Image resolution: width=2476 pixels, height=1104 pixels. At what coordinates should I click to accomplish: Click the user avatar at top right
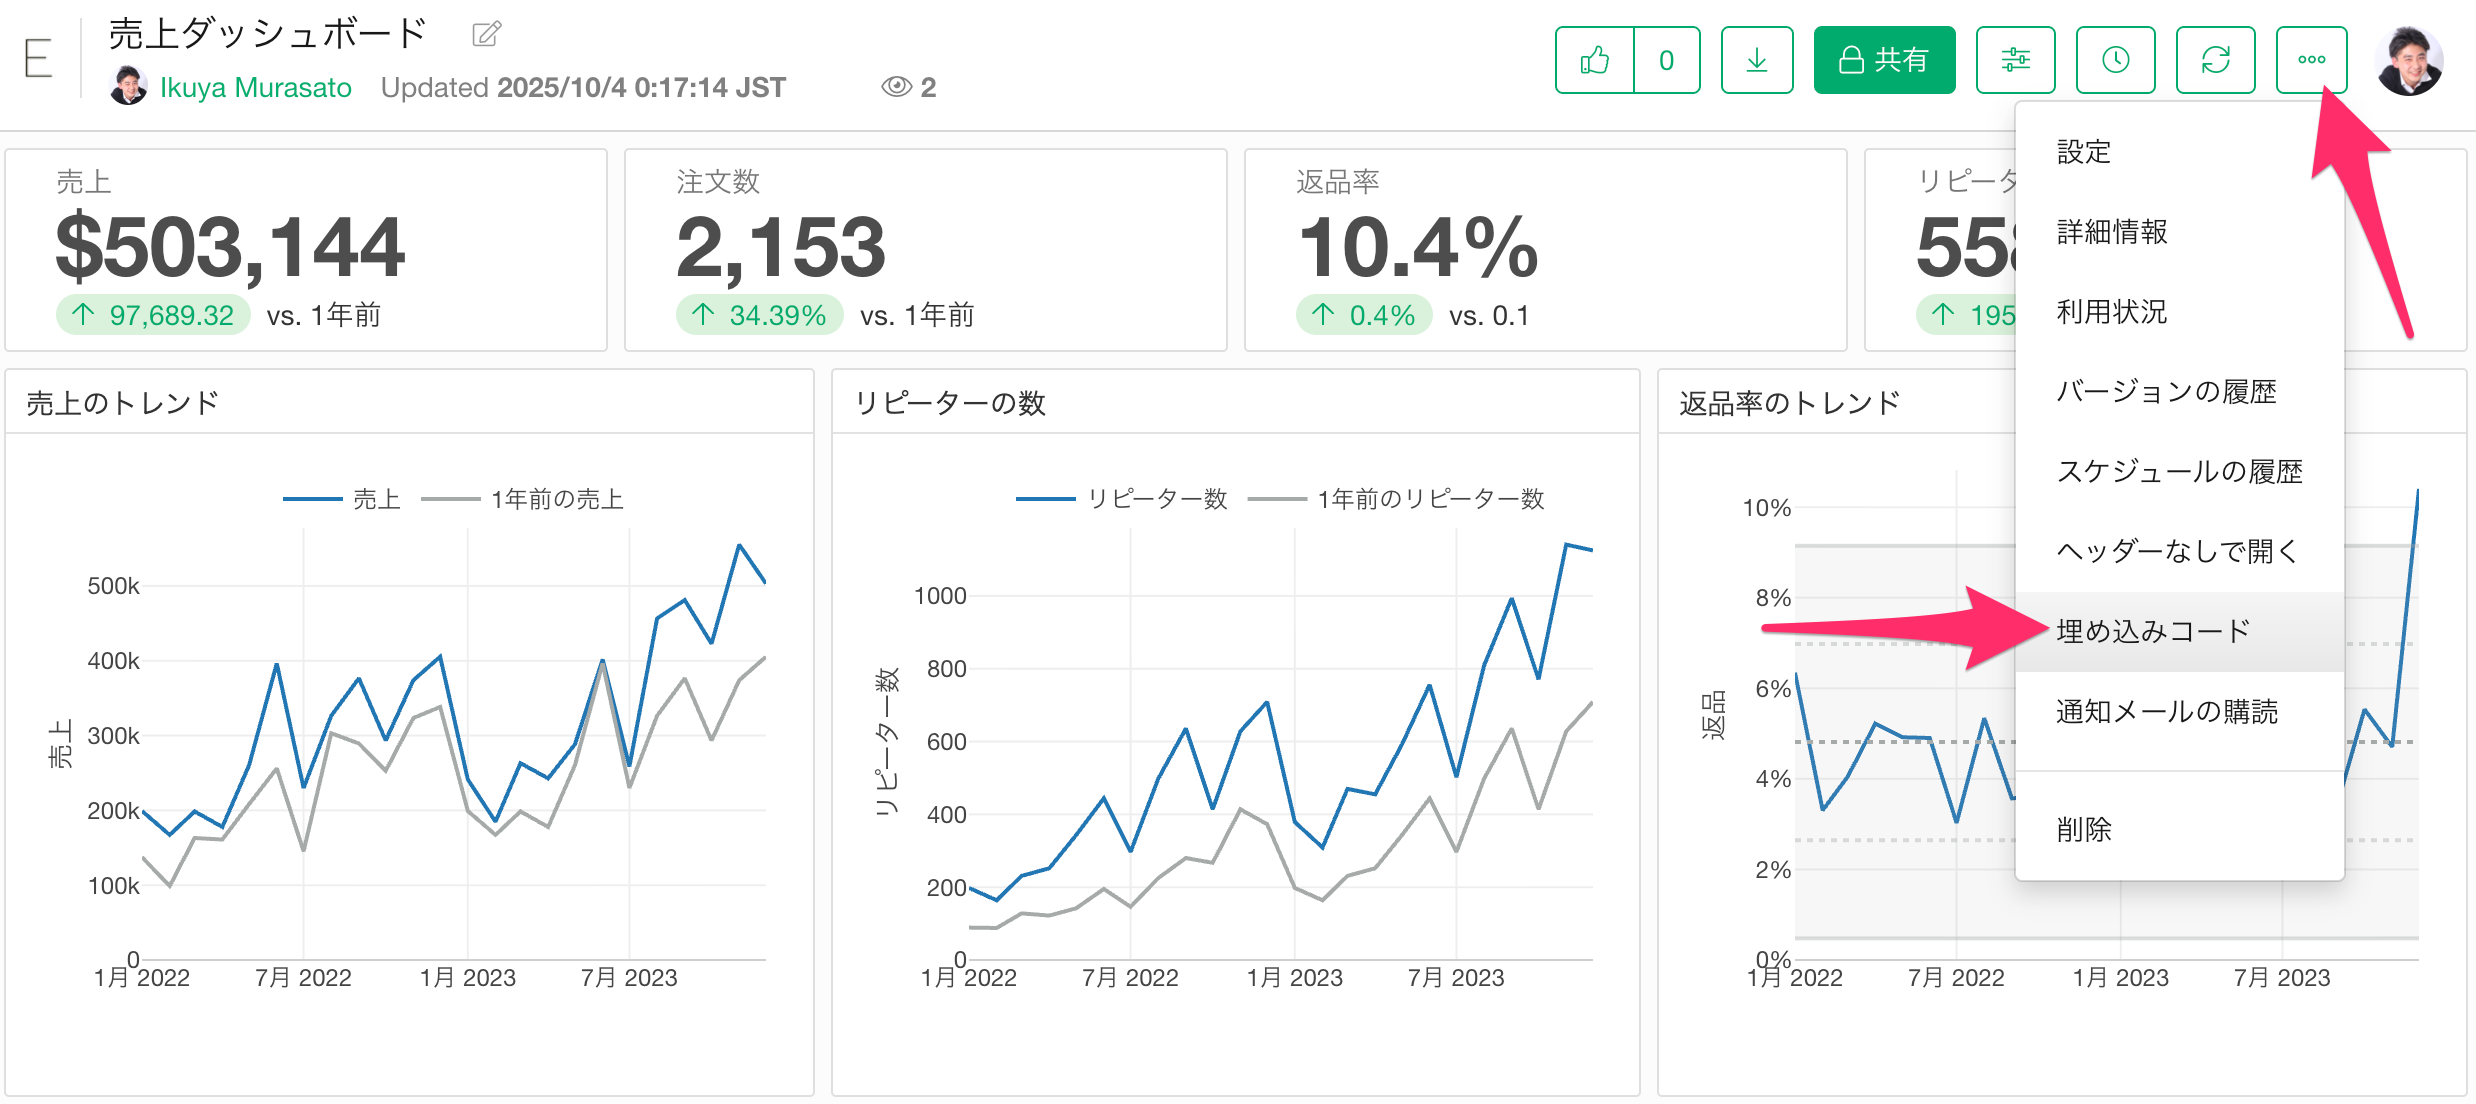click(2409, 60)
